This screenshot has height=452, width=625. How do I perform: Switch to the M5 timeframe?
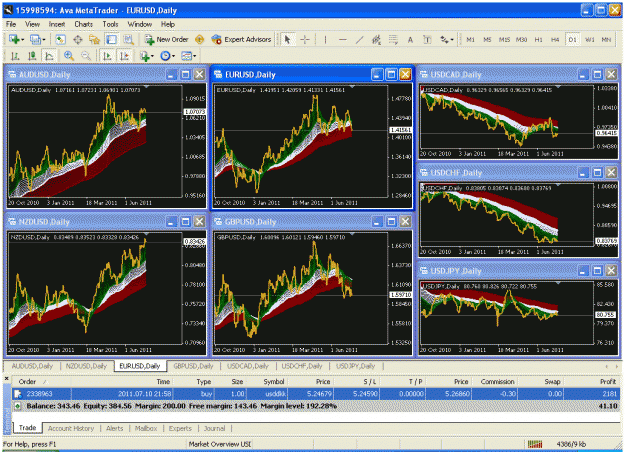pos(487,39)
